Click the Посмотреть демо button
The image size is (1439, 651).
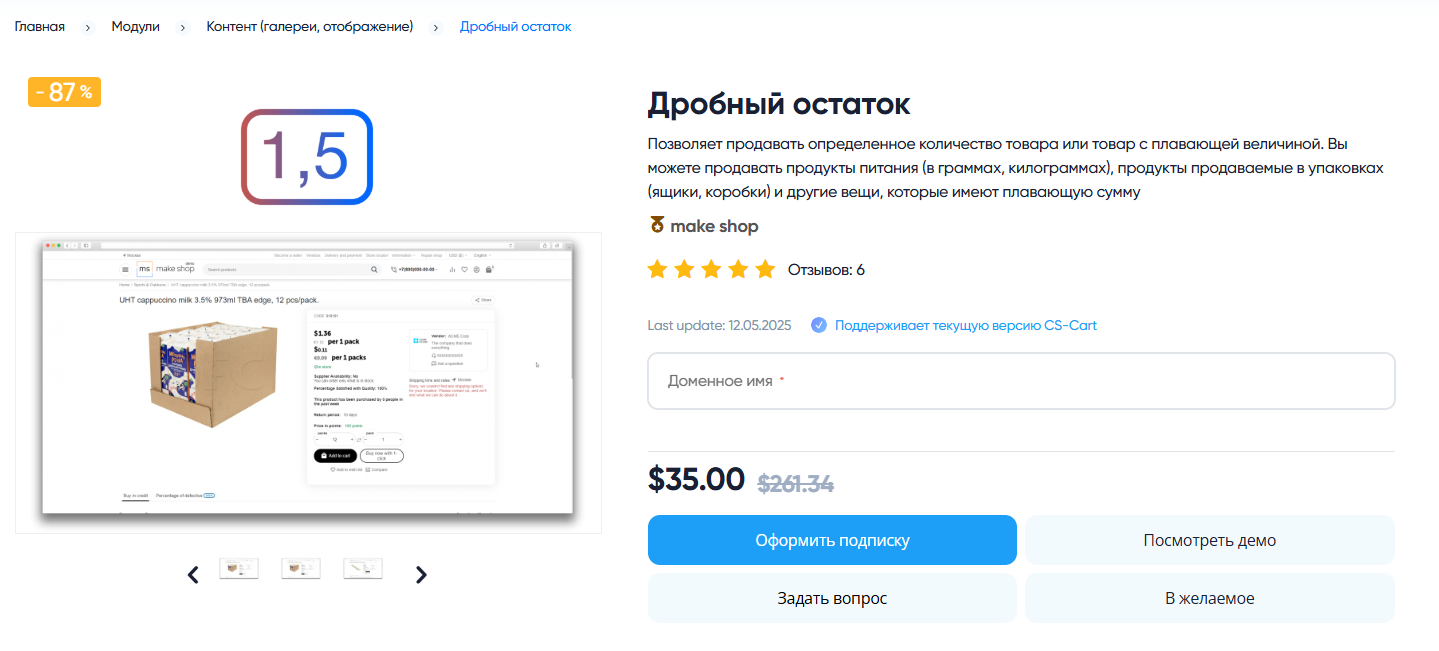1209,540
